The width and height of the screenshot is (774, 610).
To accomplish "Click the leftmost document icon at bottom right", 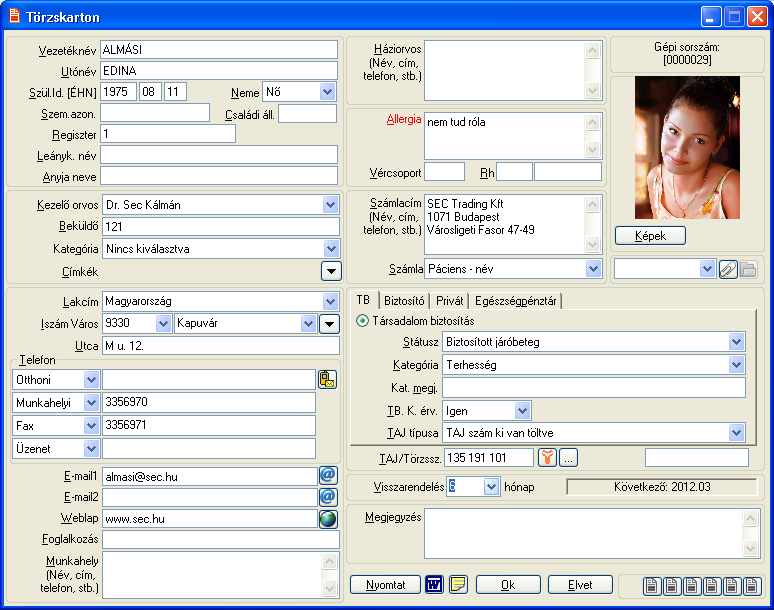I will (652, 586).
